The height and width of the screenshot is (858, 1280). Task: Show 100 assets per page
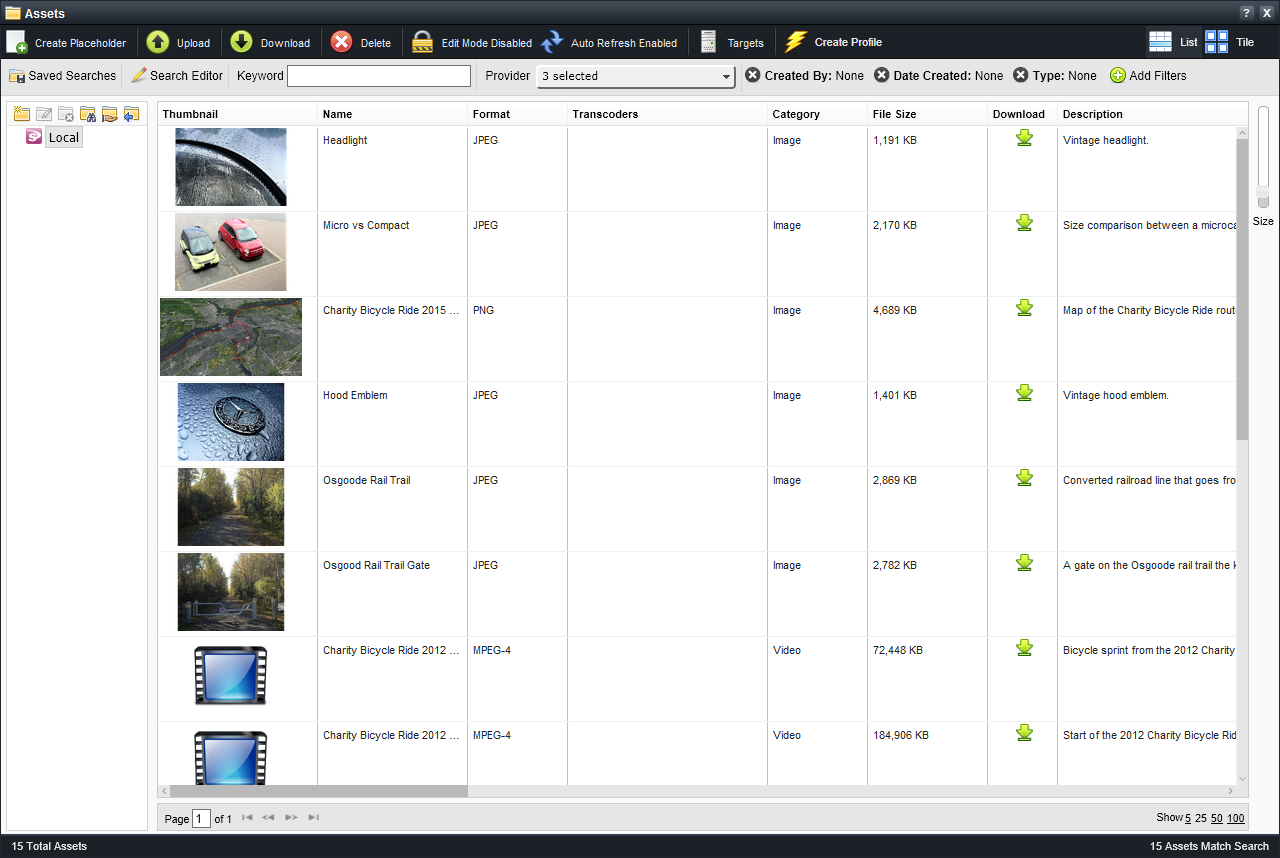tap(1235, 818)
